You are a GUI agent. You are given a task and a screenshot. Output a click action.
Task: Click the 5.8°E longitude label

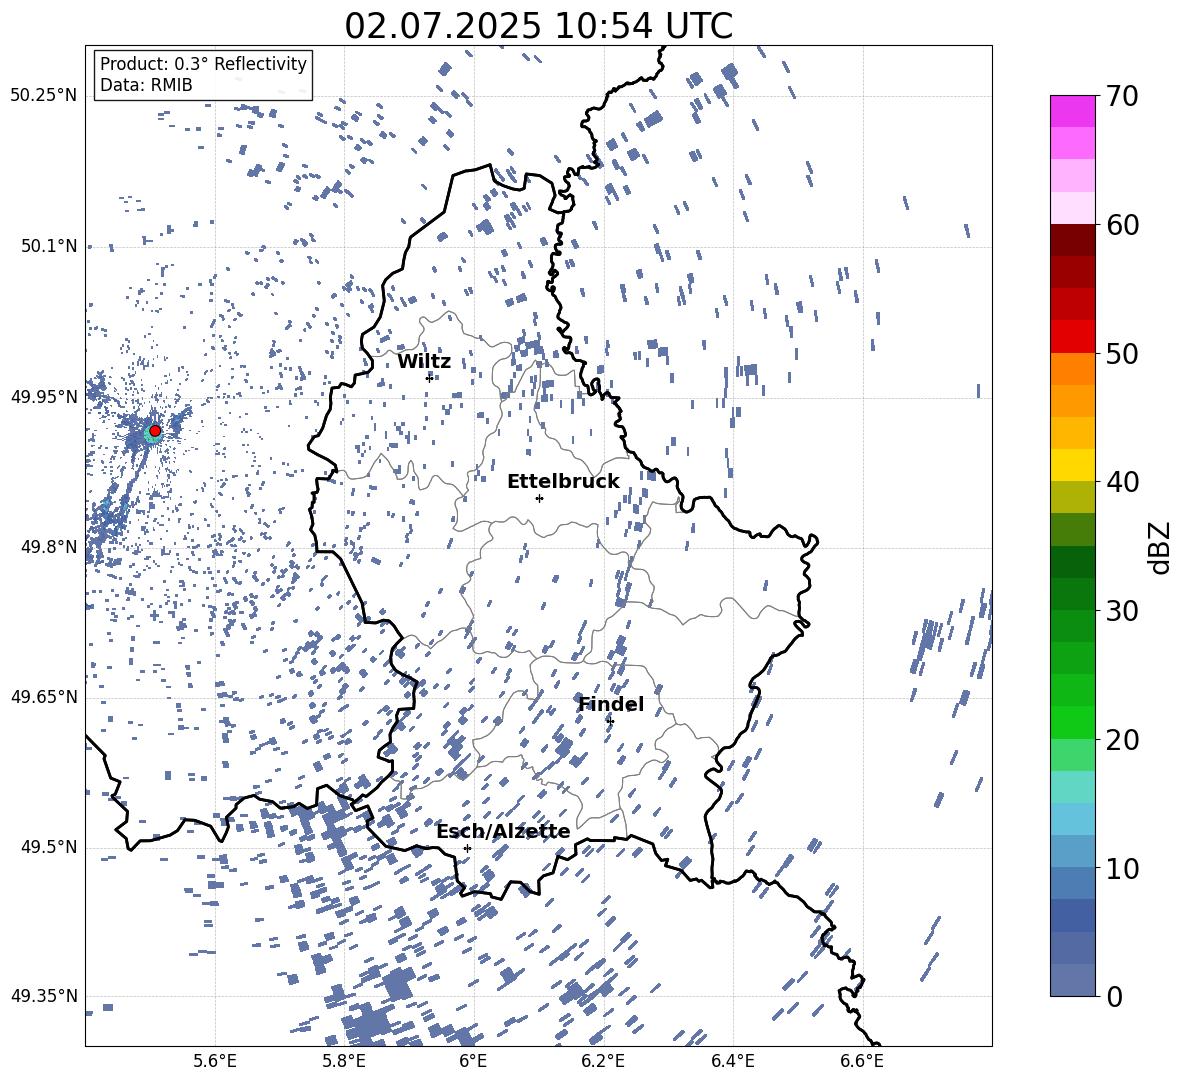(x=344, y=1061)
